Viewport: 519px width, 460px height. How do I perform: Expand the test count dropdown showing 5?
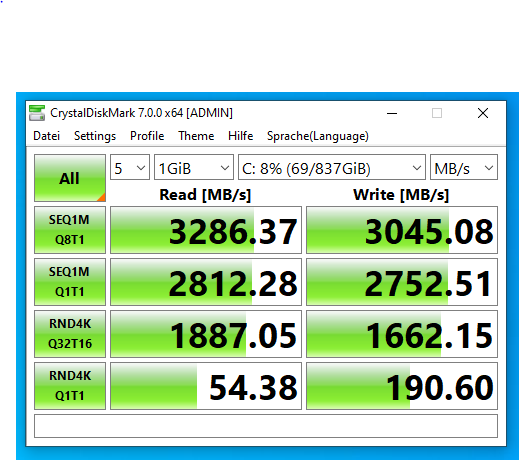tap(130, 167)
